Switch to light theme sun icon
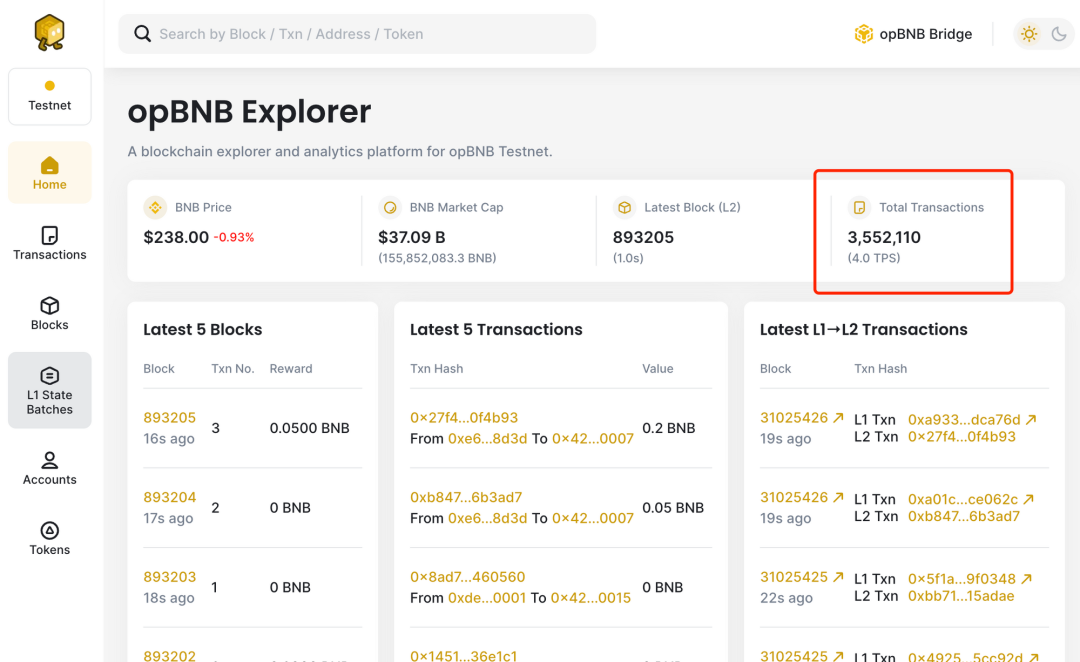This screenshot has width=1080, height=662. [1029, 34]
